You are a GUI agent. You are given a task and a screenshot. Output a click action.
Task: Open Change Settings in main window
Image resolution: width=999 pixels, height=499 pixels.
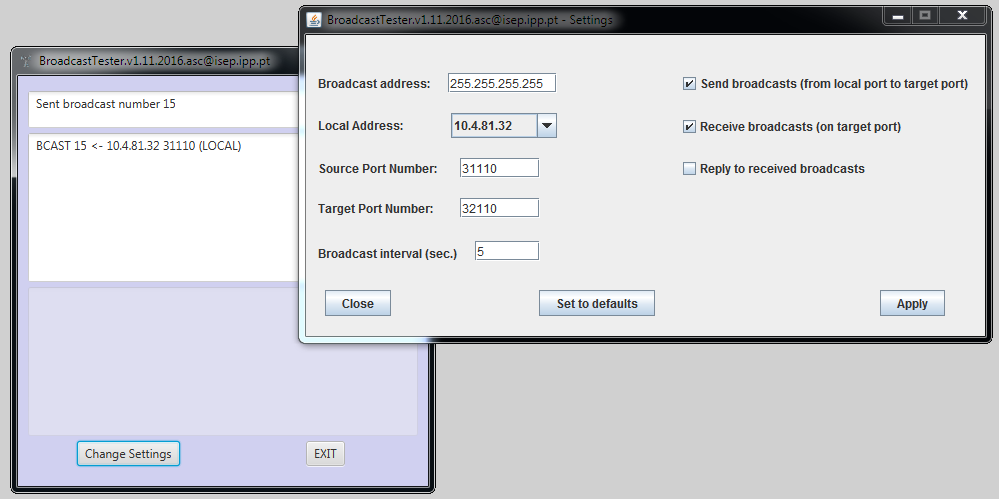[128, 454]
